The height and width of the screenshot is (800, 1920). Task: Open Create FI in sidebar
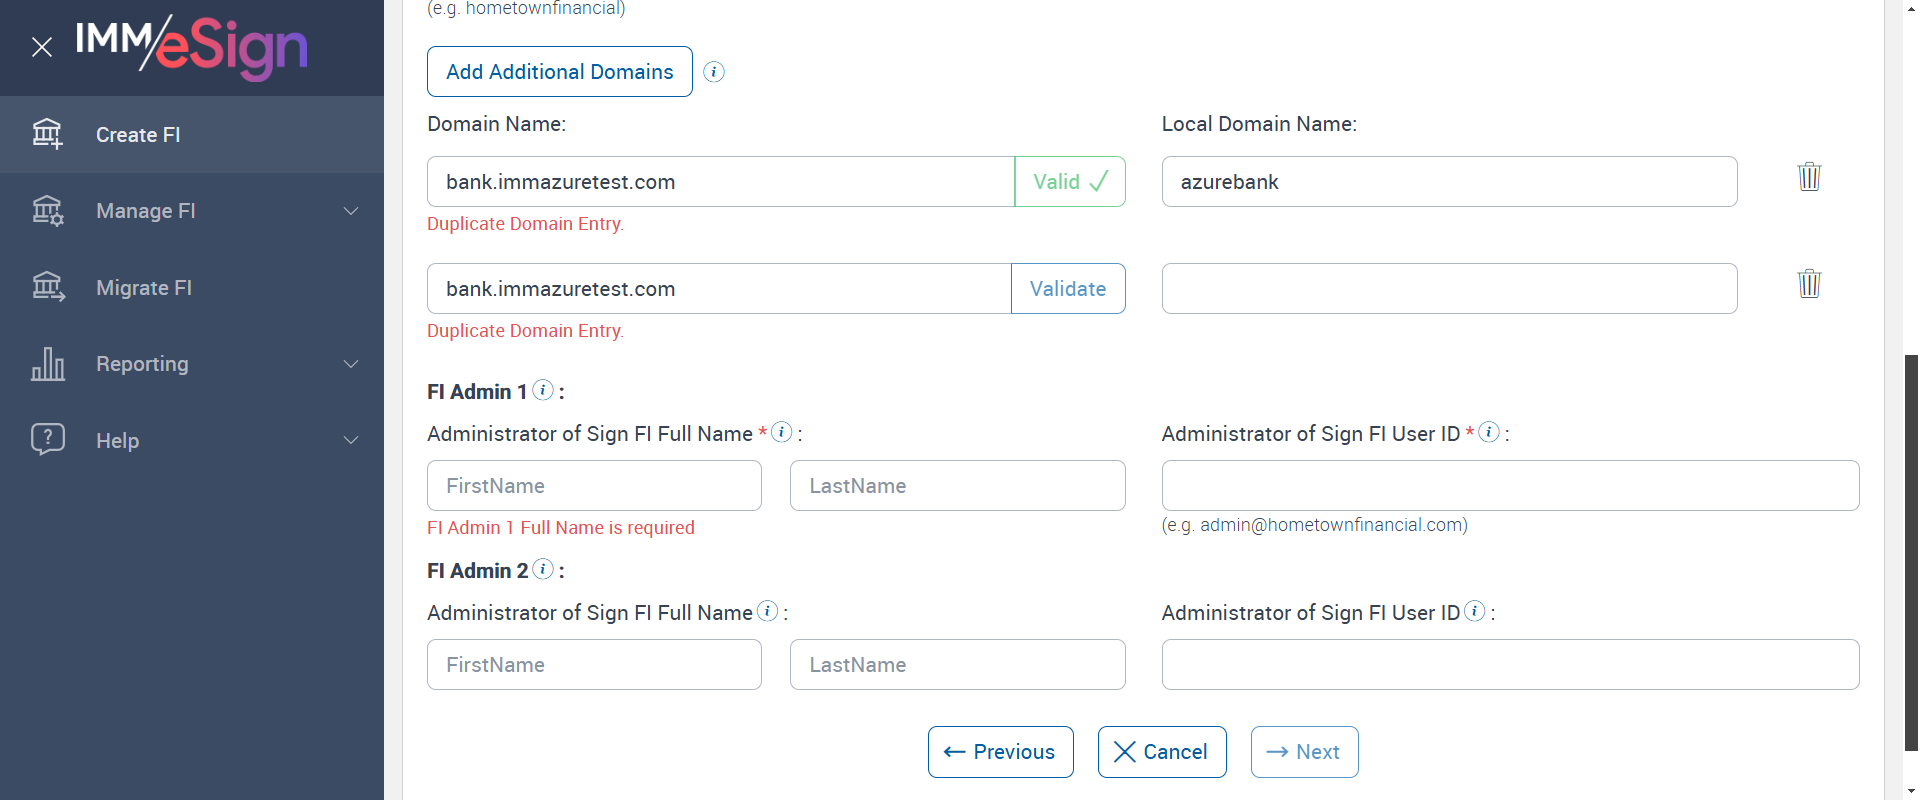coord(138,135)
